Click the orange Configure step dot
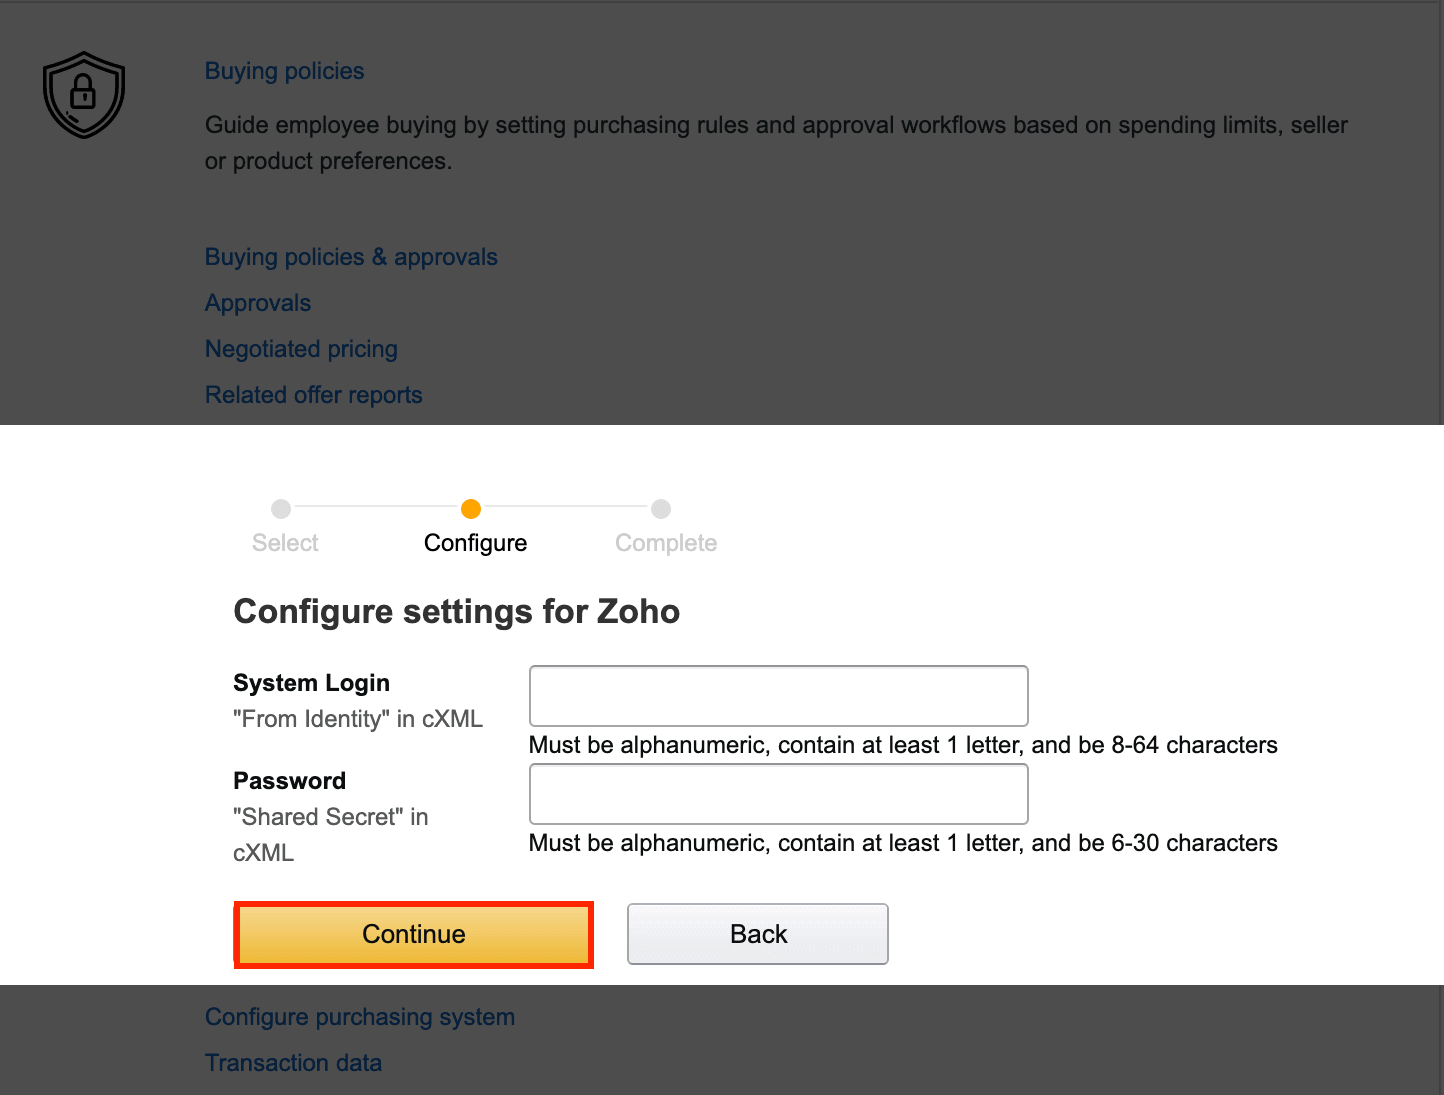Screen dimensions: 1444x1095 click(471, 509)
